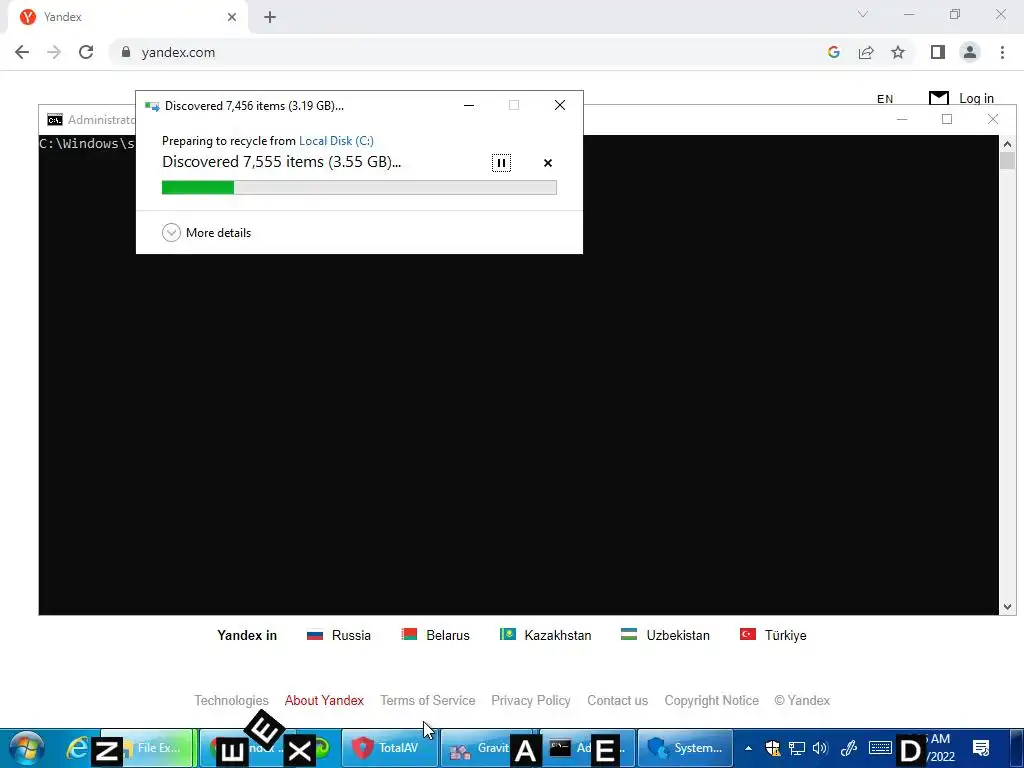Switch to the Gravit taskbar button

[488, 748]
